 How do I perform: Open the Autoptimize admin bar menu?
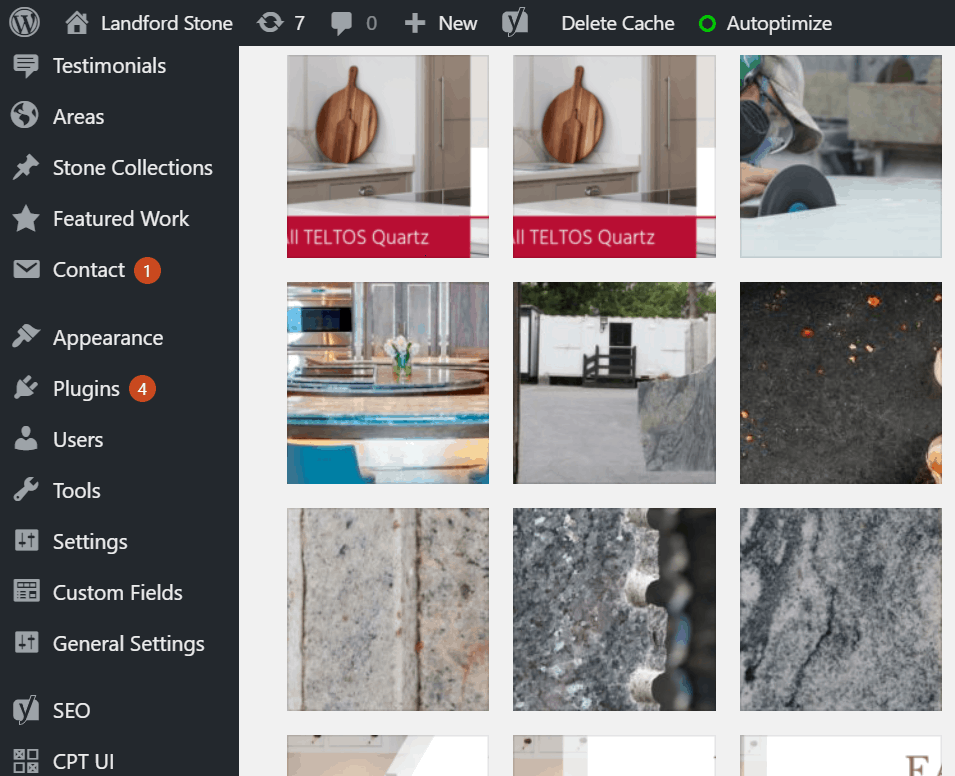tap(778, 23)
